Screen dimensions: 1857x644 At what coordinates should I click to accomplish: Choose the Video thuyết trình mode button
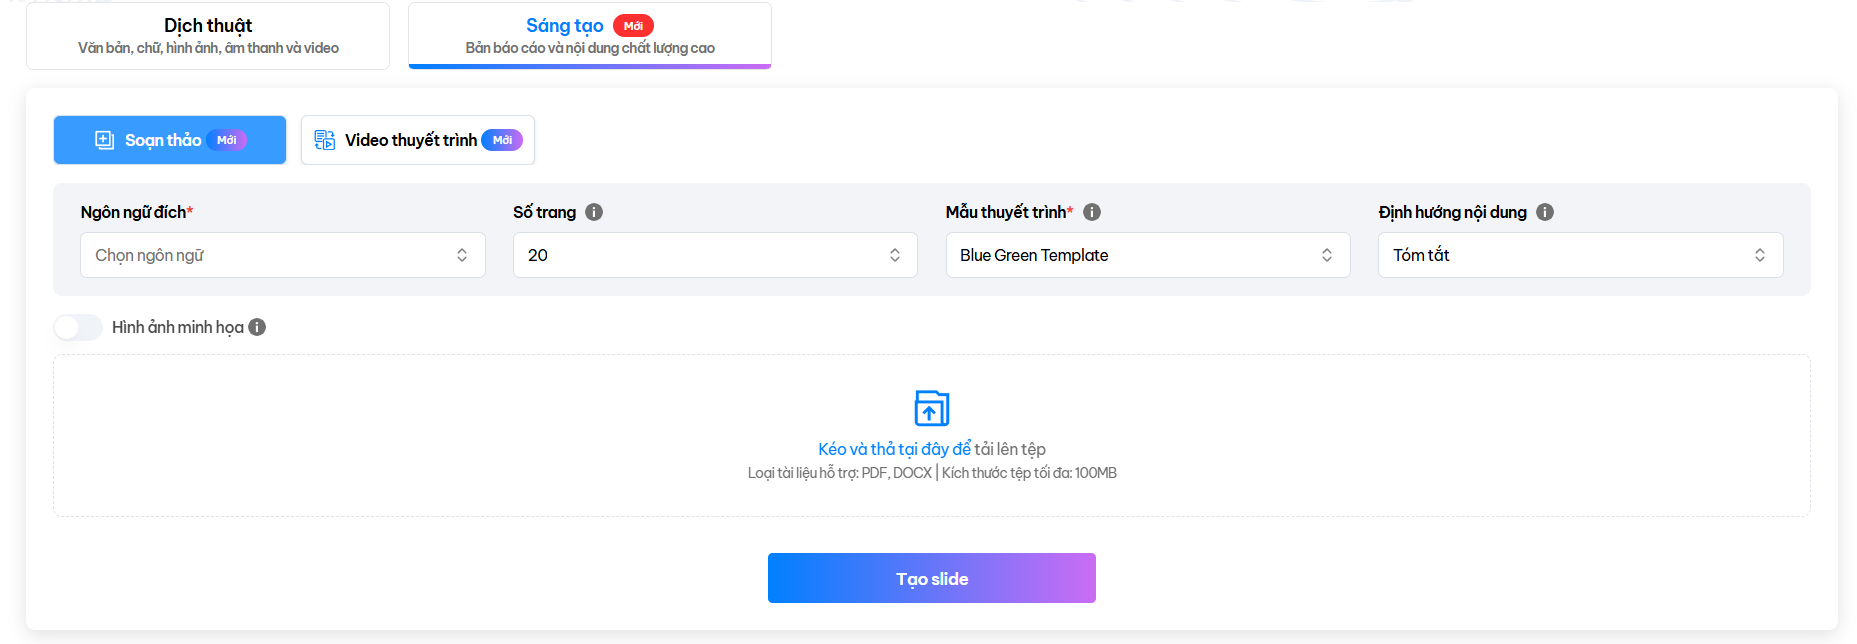417,140
